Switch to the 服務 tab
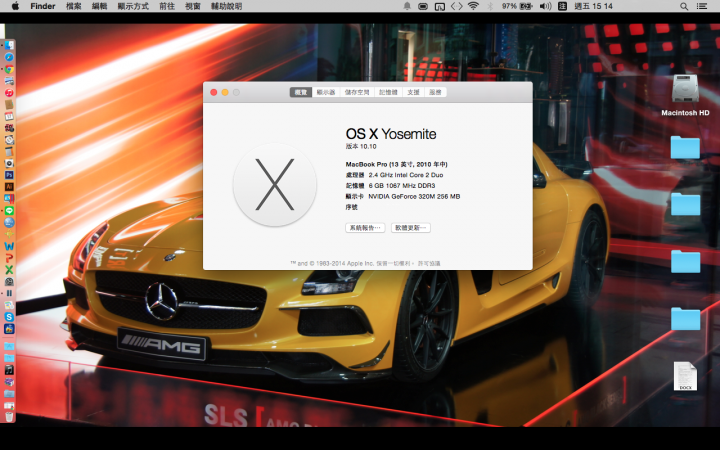Screen dimensions: 720x450 (435, 92)
